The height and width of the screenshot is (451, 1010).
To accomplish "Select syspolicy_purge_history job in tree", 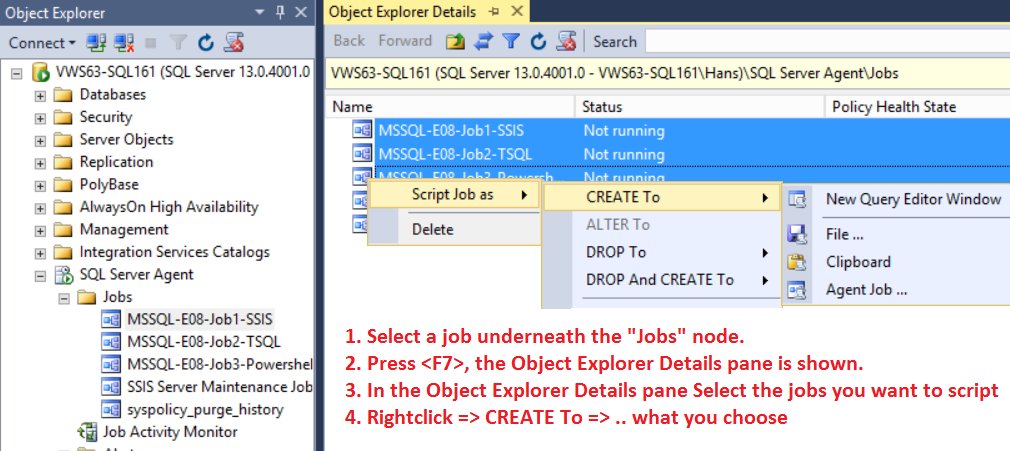I will 205,410.
